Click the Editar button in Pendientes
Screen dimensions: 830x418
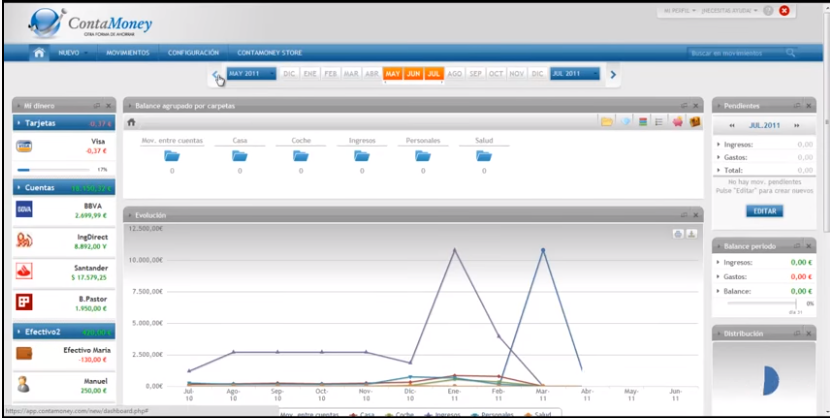764,211
